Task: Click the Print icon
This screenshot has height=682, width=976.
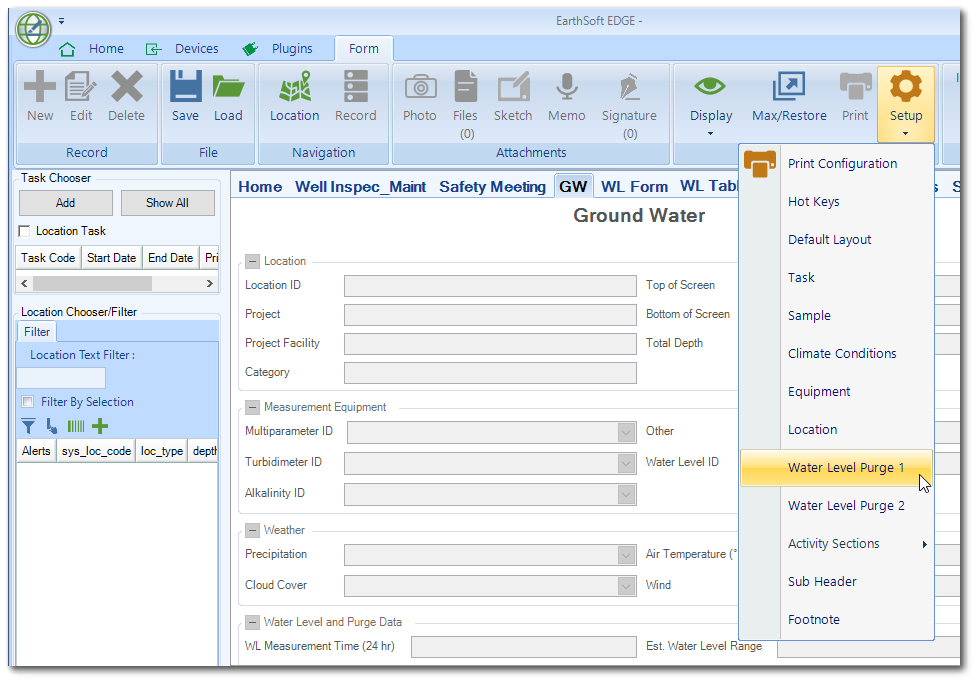Action: (x=854, y=95)
